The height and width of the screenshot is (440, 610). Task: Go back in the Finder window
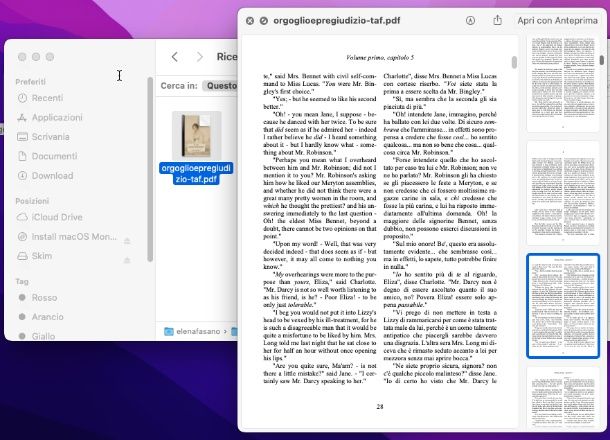[x=175, y=57]
